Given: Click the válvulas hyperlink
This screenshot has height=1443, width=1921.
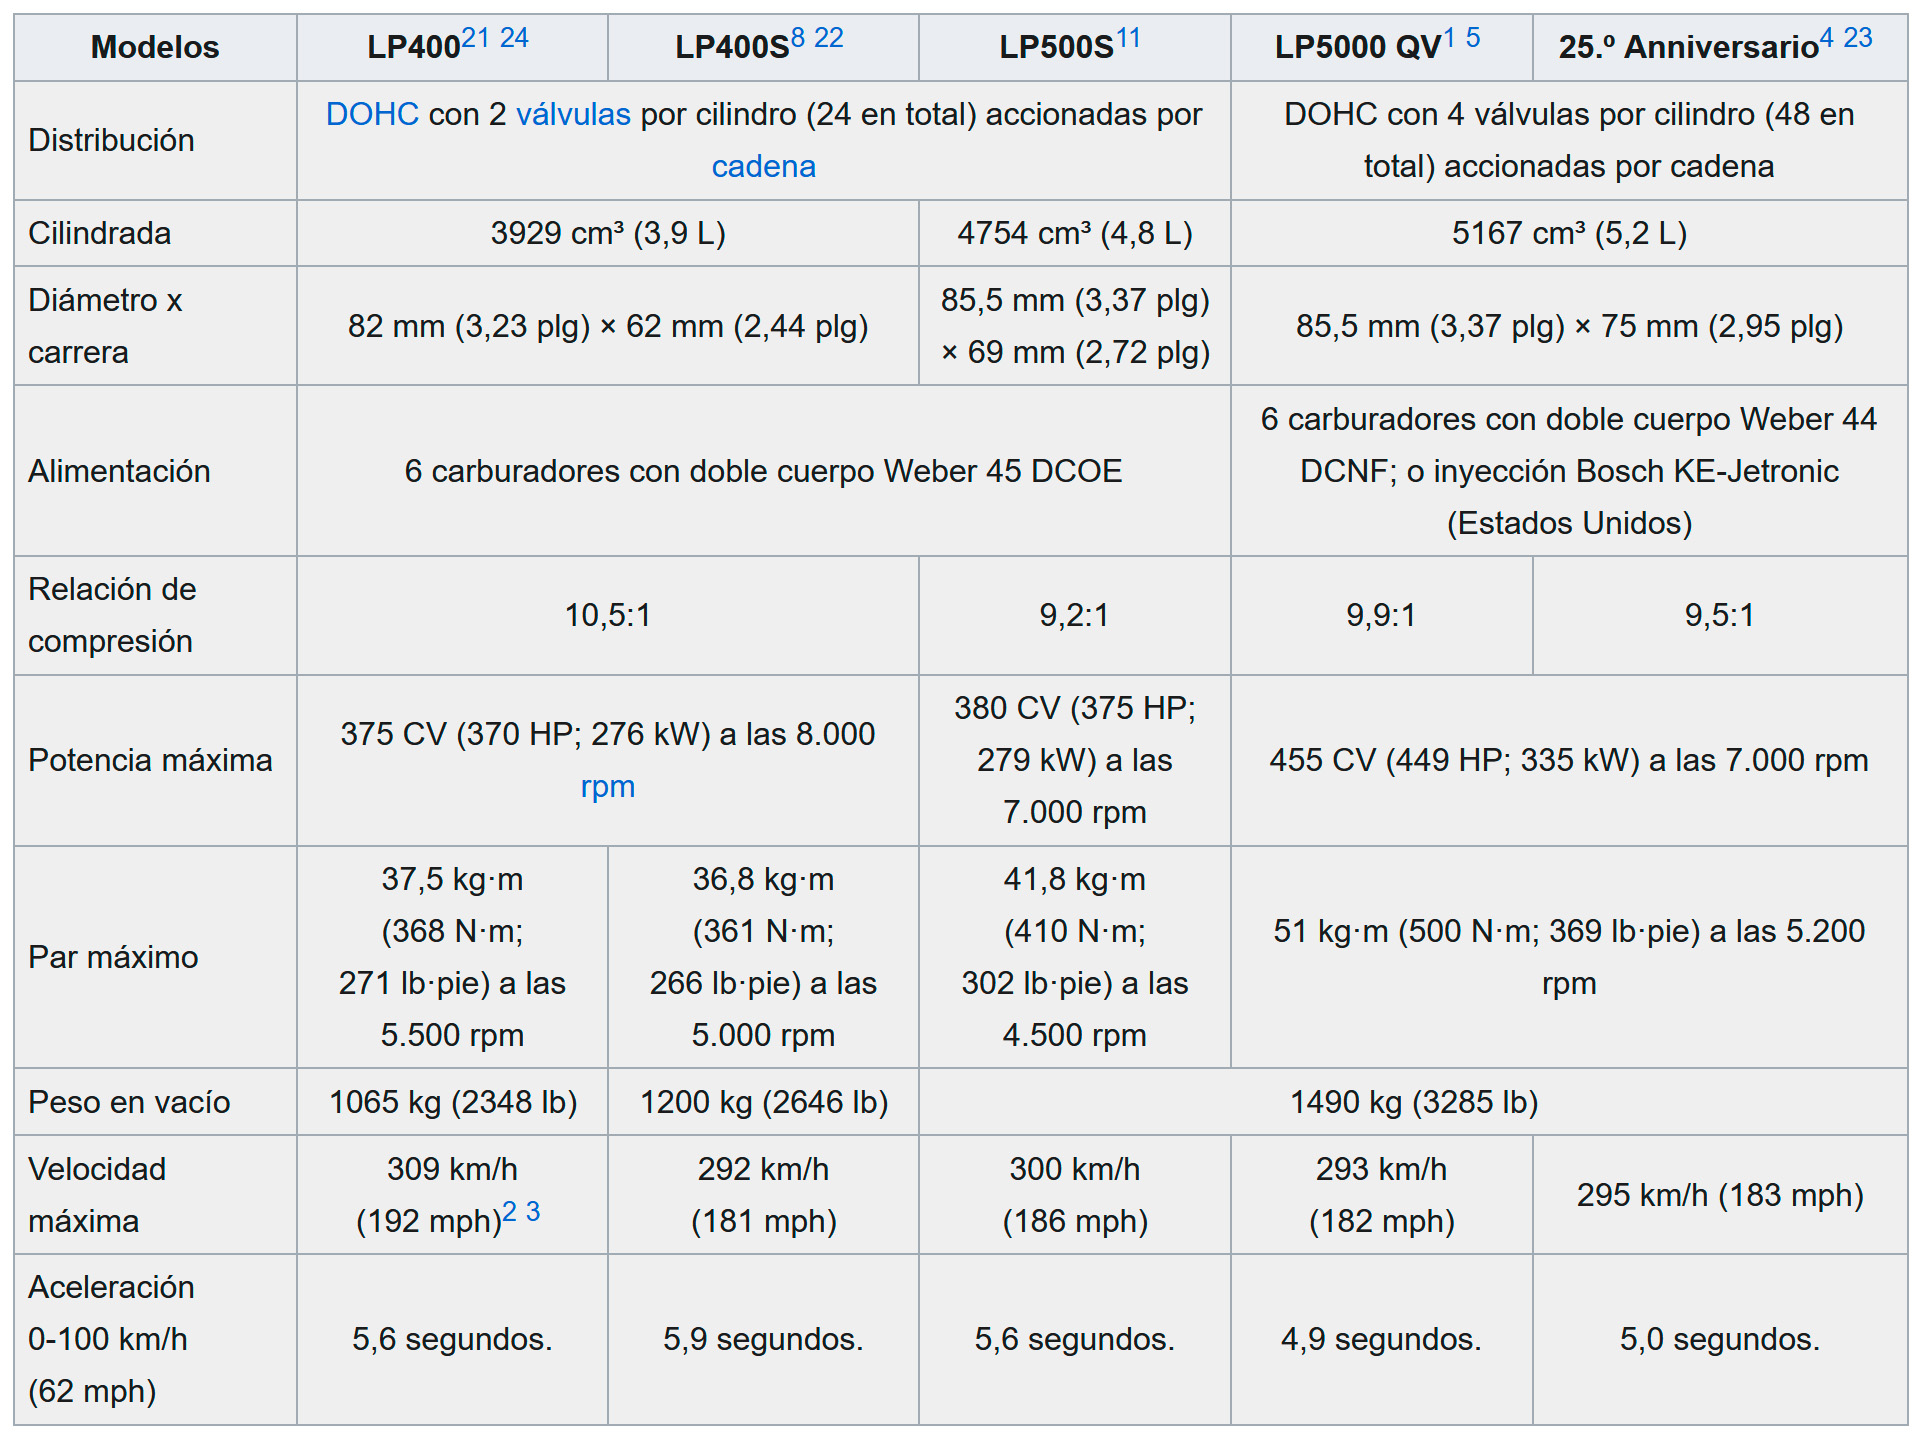Looking at the screenshot, I should coord(573,115).
